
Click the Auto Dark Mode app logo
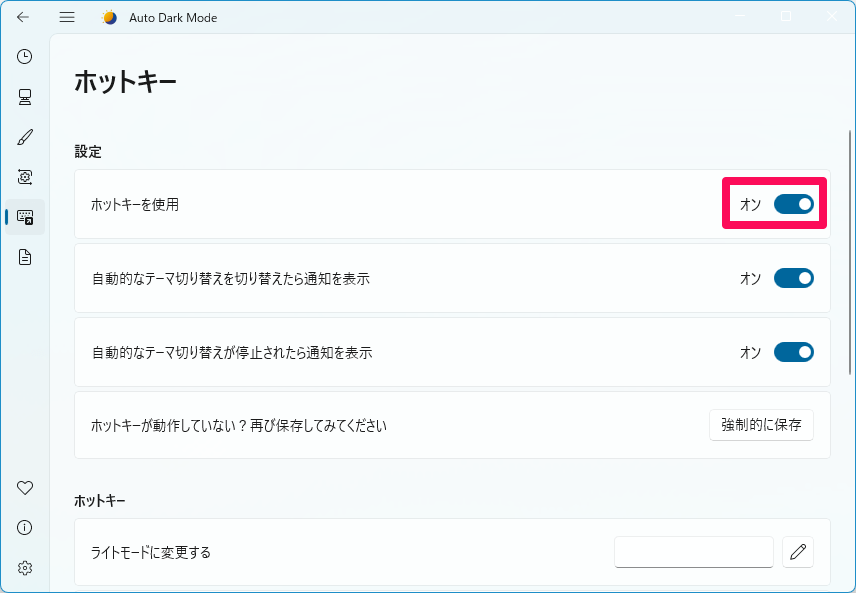(109, 17)
